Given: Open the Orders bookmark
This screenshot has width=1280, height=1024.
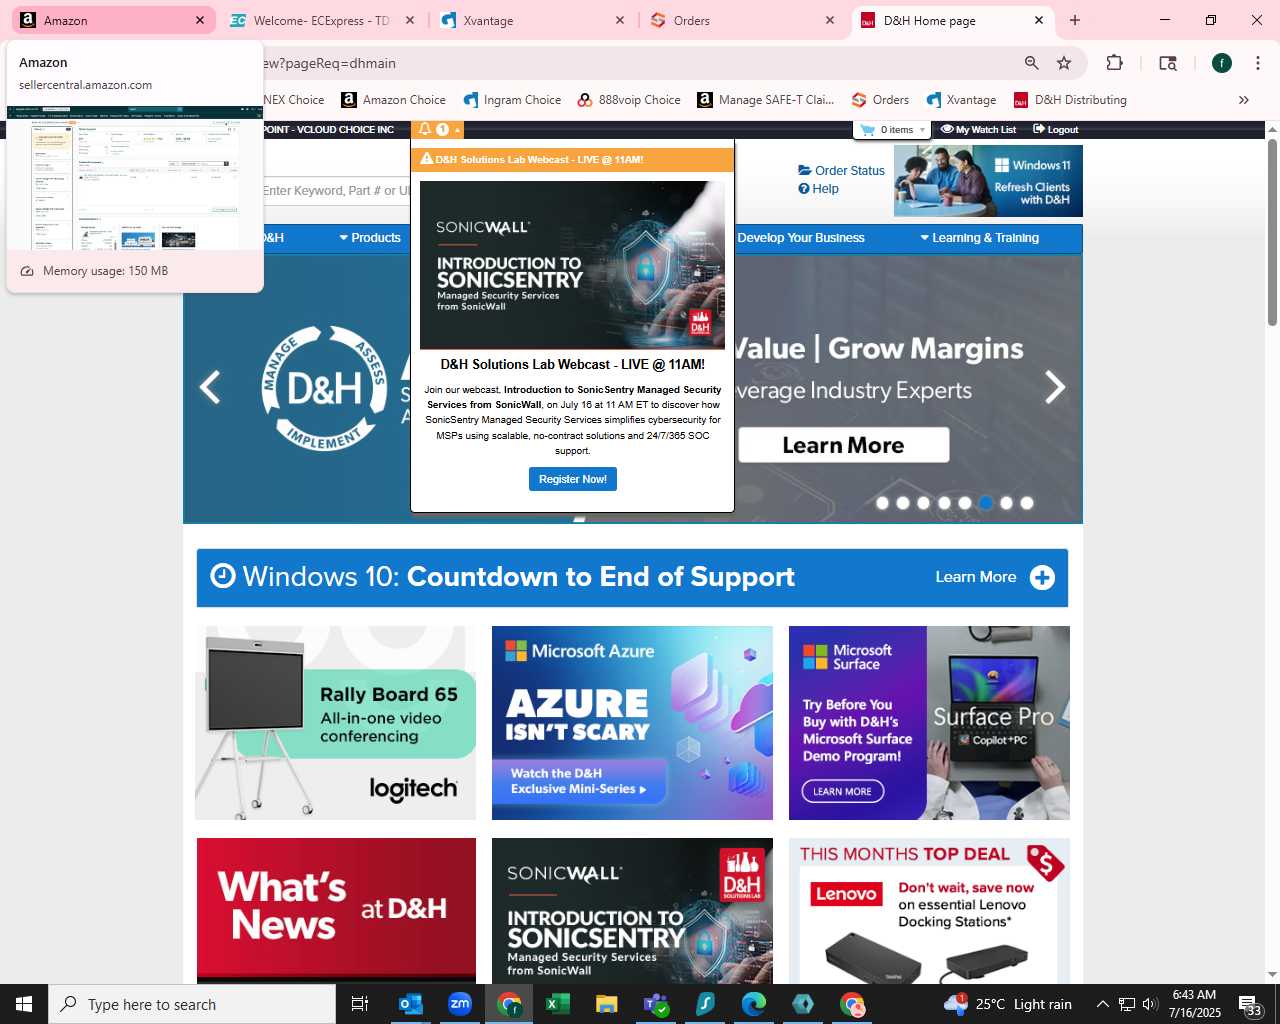Looking at the screenshot, I should point(880,100).
